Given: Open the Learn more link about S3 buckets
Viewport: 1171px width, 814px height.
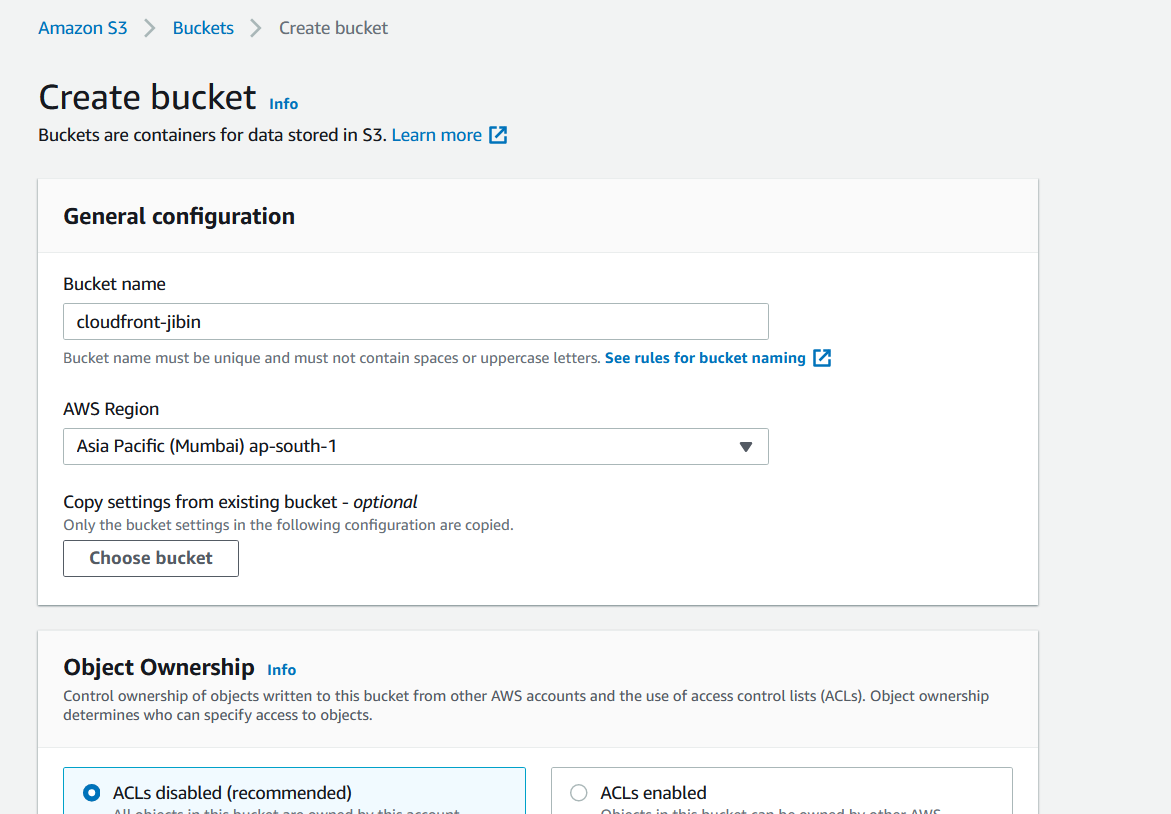Looking at the screenshot, I should click(x=437, y=134).
